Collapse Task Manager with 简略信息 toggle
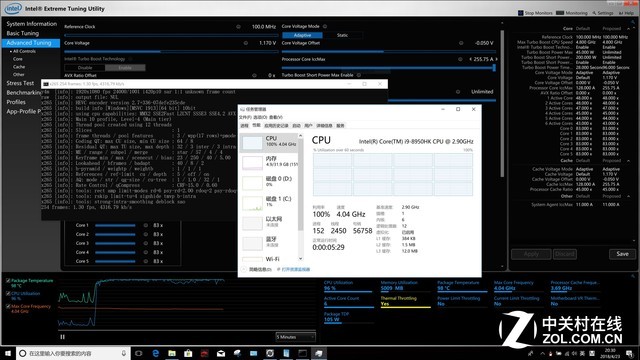This screenshot has height=360, width=640. tap(256, 269)
